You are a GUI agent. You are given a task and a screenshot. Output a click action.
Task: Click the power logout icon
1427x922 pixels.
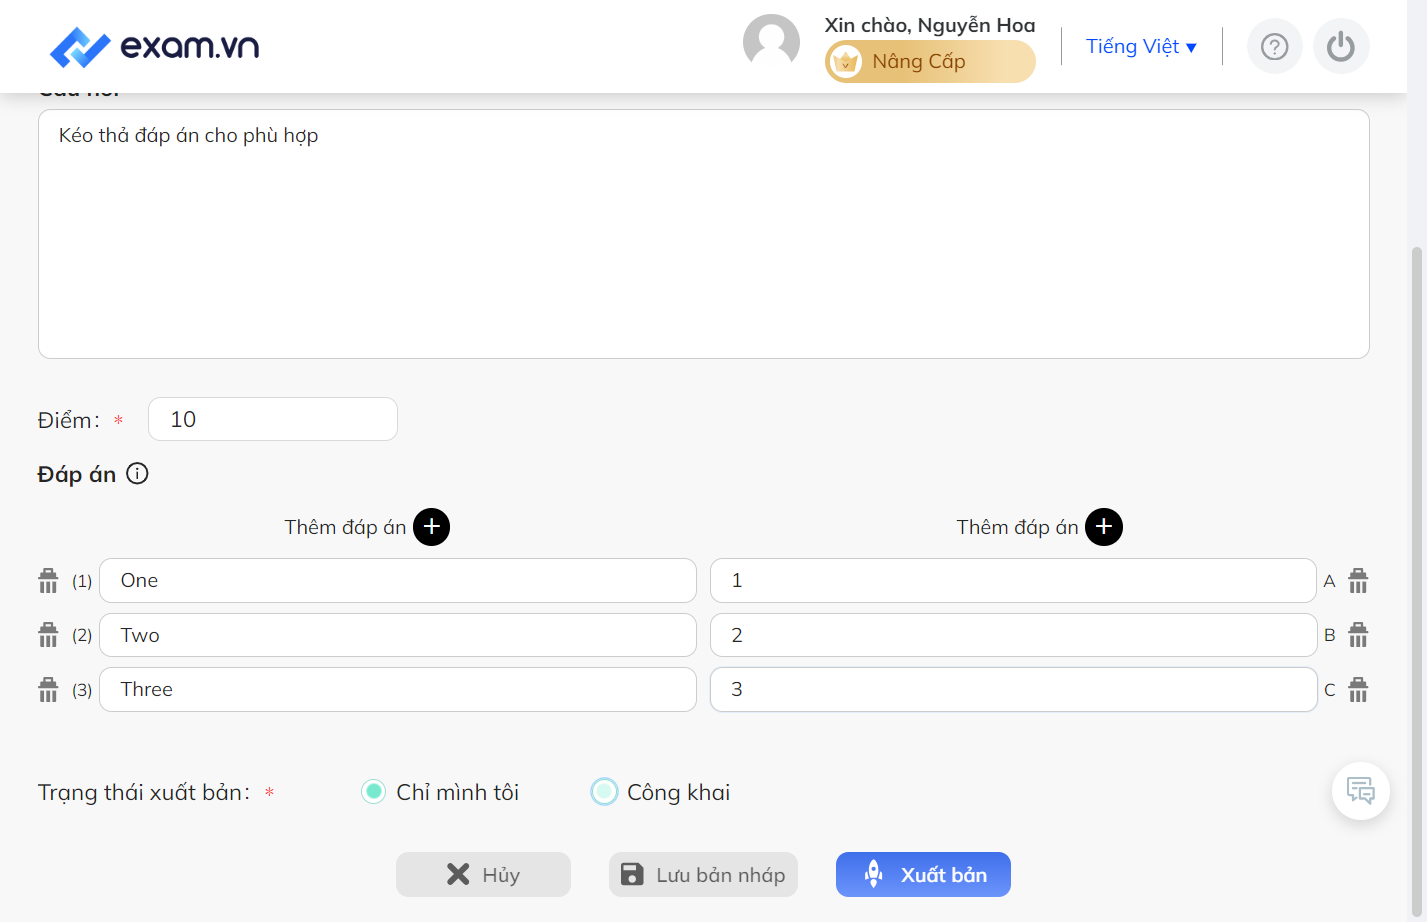point(1341,46)
